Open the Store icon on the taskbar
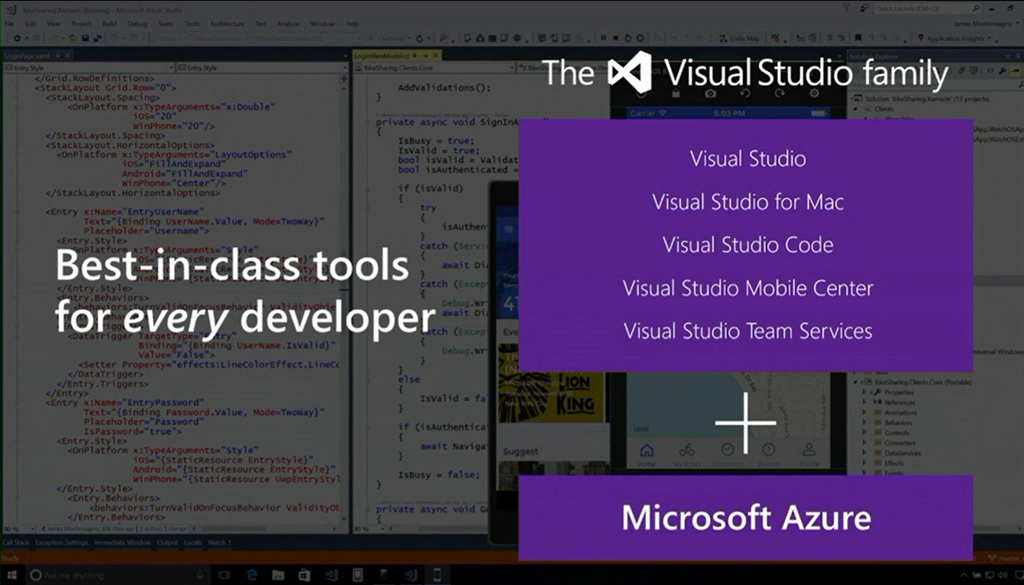The image size is (1024, 585). coord(304,575)
